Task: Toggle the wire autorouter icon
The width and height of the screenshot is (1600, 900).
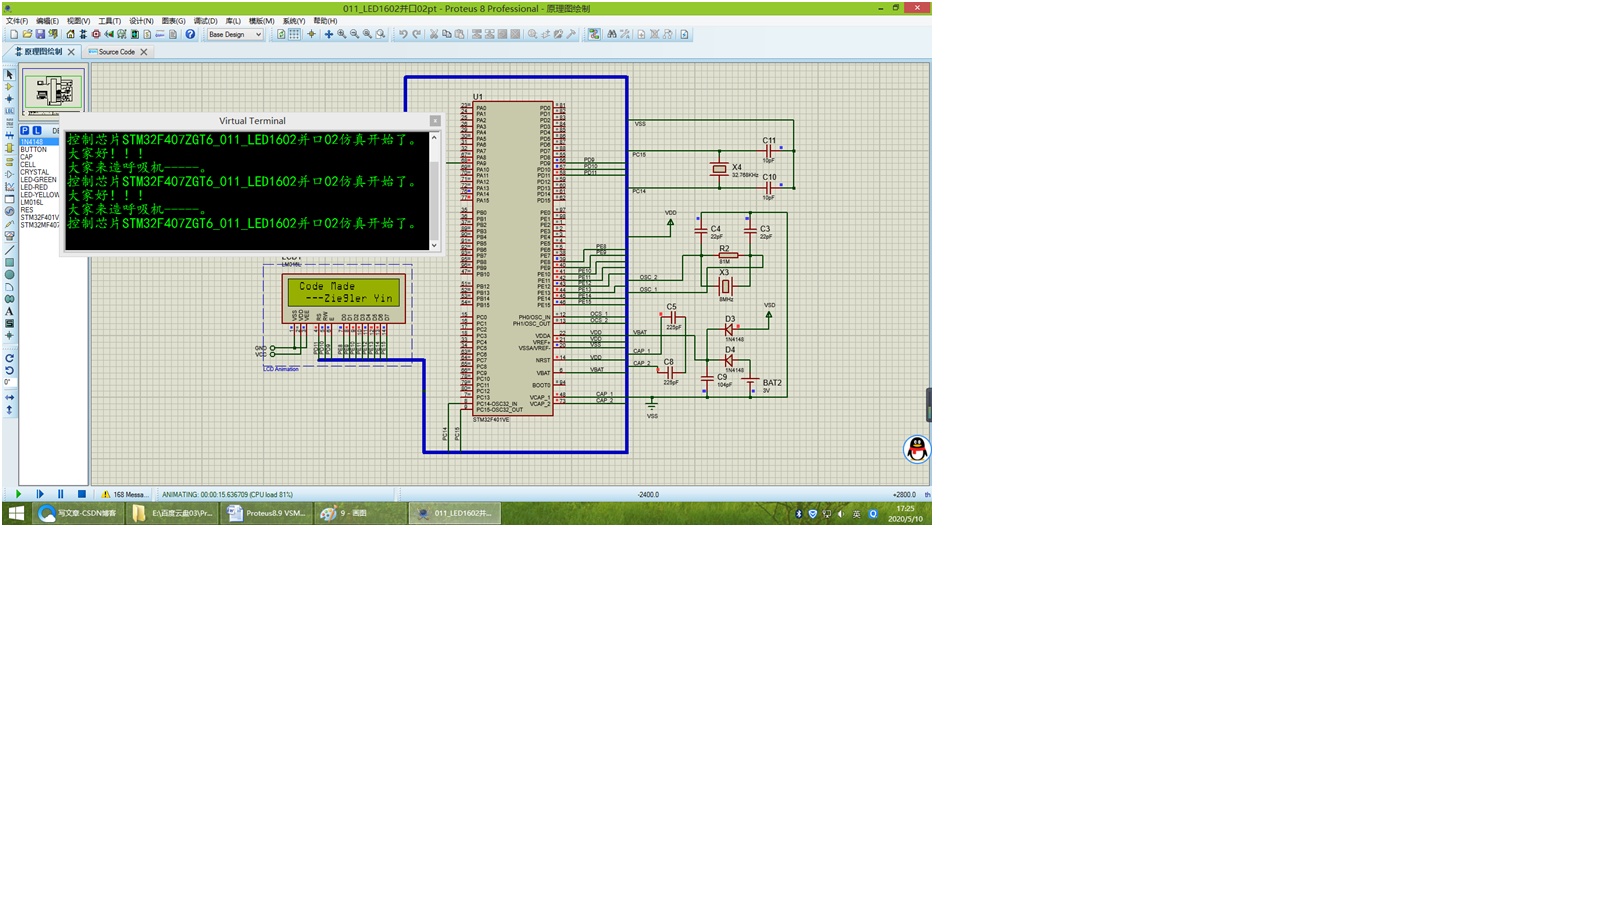Action: click(594, 34)
